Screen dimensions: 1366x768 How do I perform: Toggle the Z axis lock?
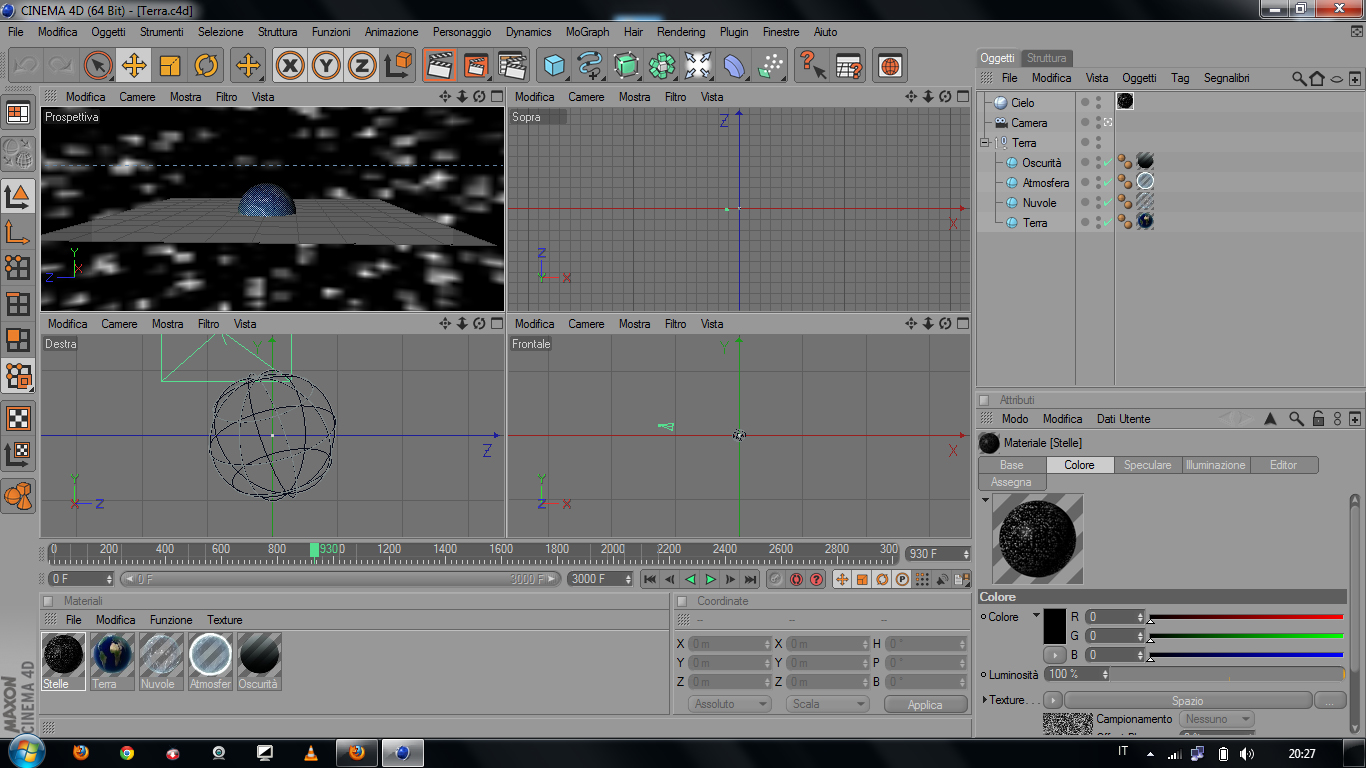tap(362, 66)
